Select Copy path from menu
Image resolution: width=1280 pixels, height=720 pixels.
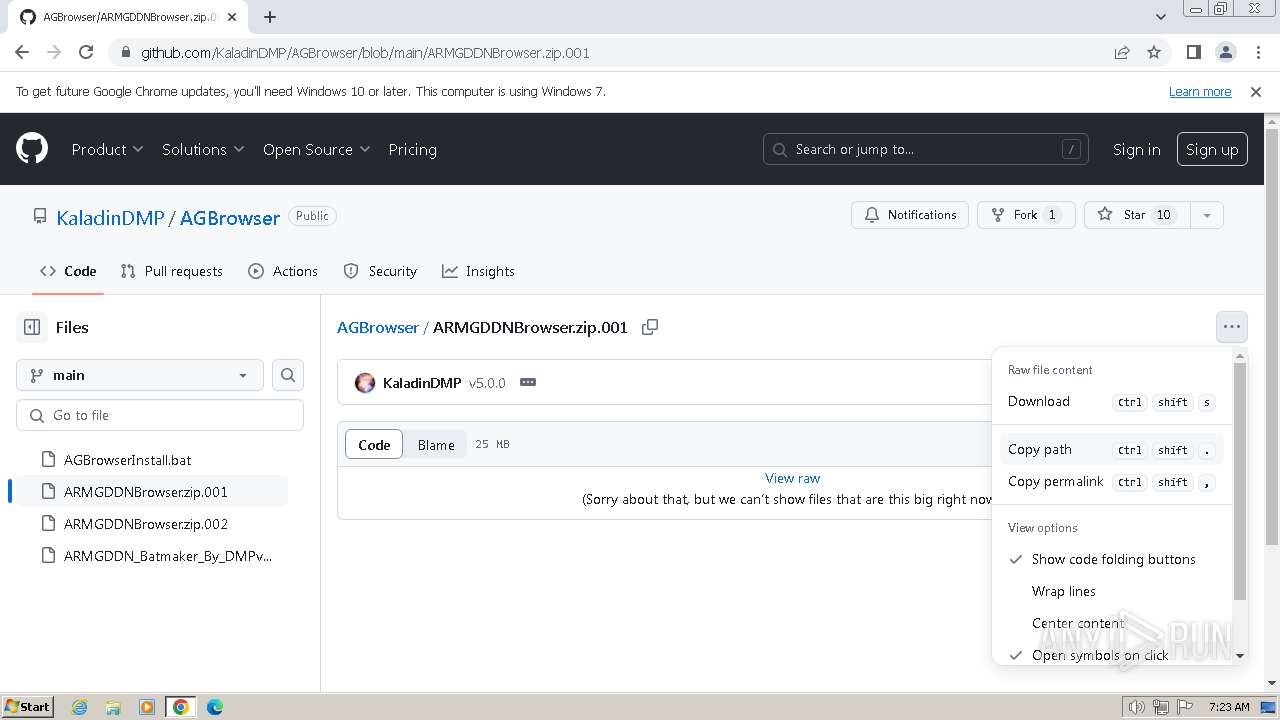click(1111, 449)
